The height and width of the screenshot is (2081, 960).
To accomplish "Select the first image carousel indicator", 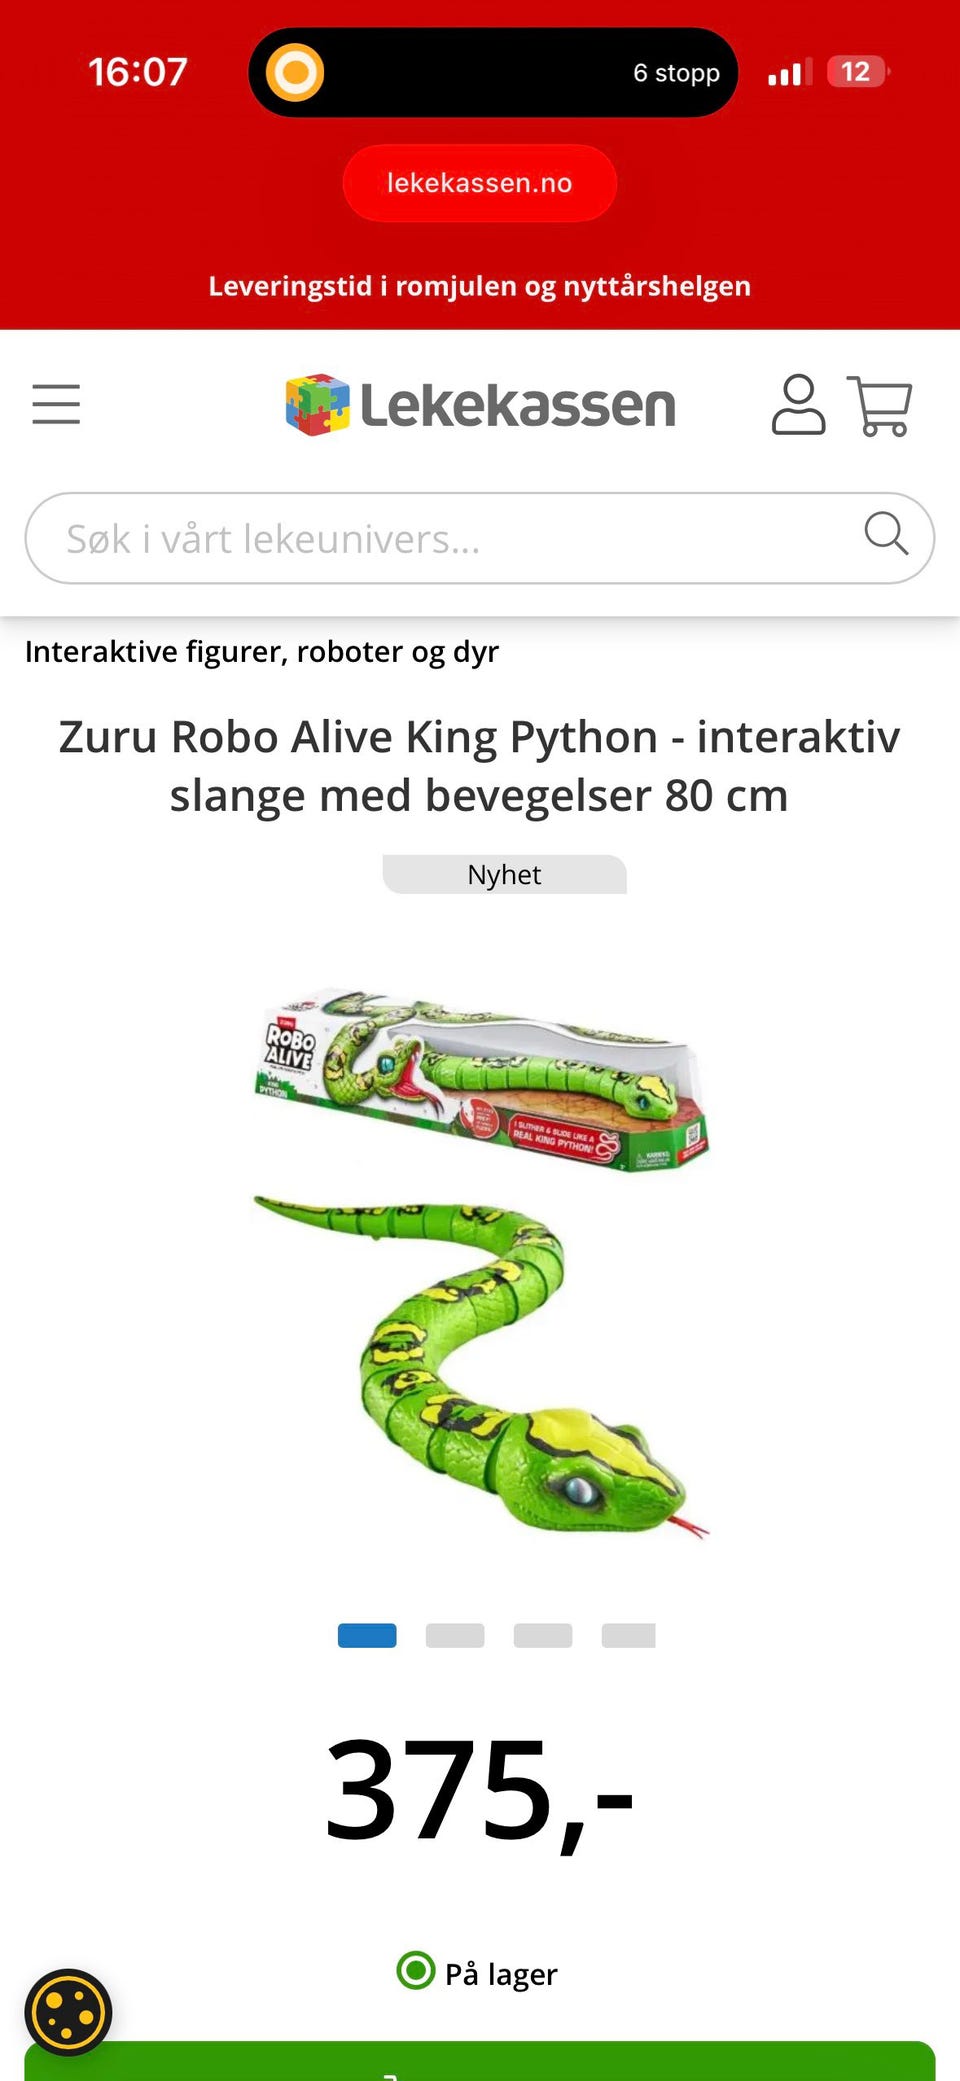I will [x=367, y=1636].
